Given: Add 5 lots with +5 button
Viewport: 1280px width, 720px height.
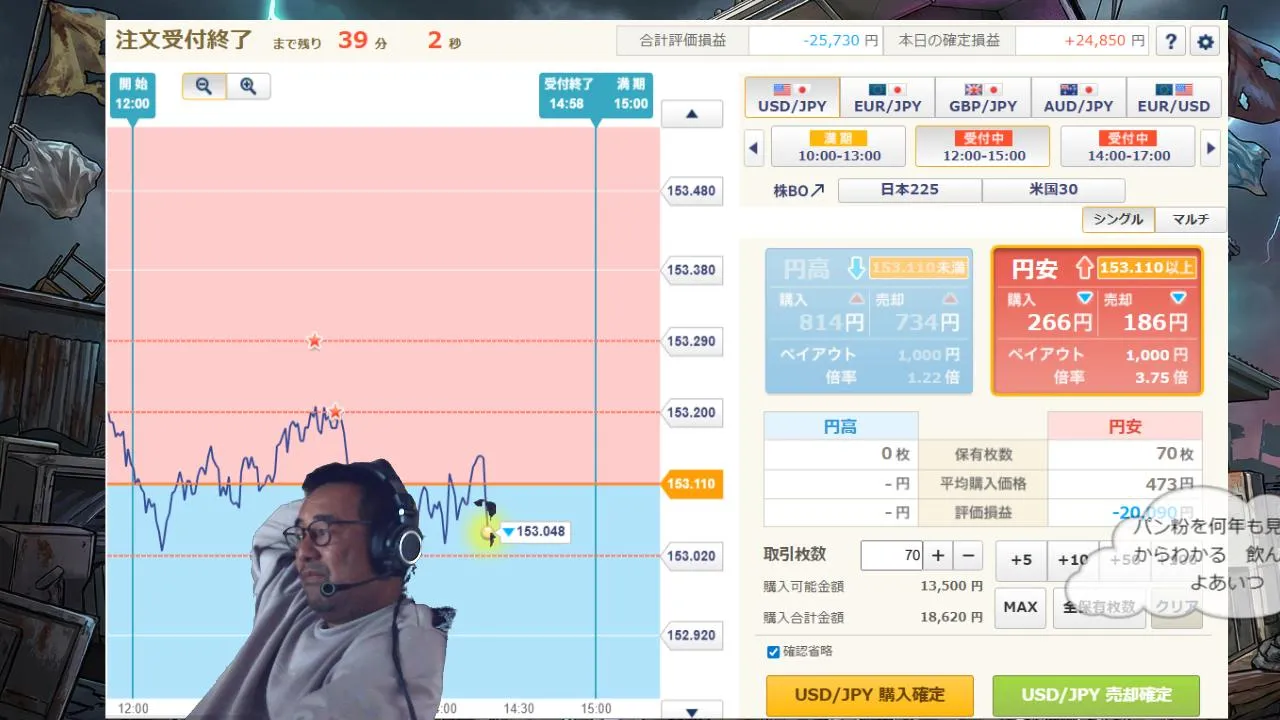Looking at the screenshot, I should coord(1021,560).
